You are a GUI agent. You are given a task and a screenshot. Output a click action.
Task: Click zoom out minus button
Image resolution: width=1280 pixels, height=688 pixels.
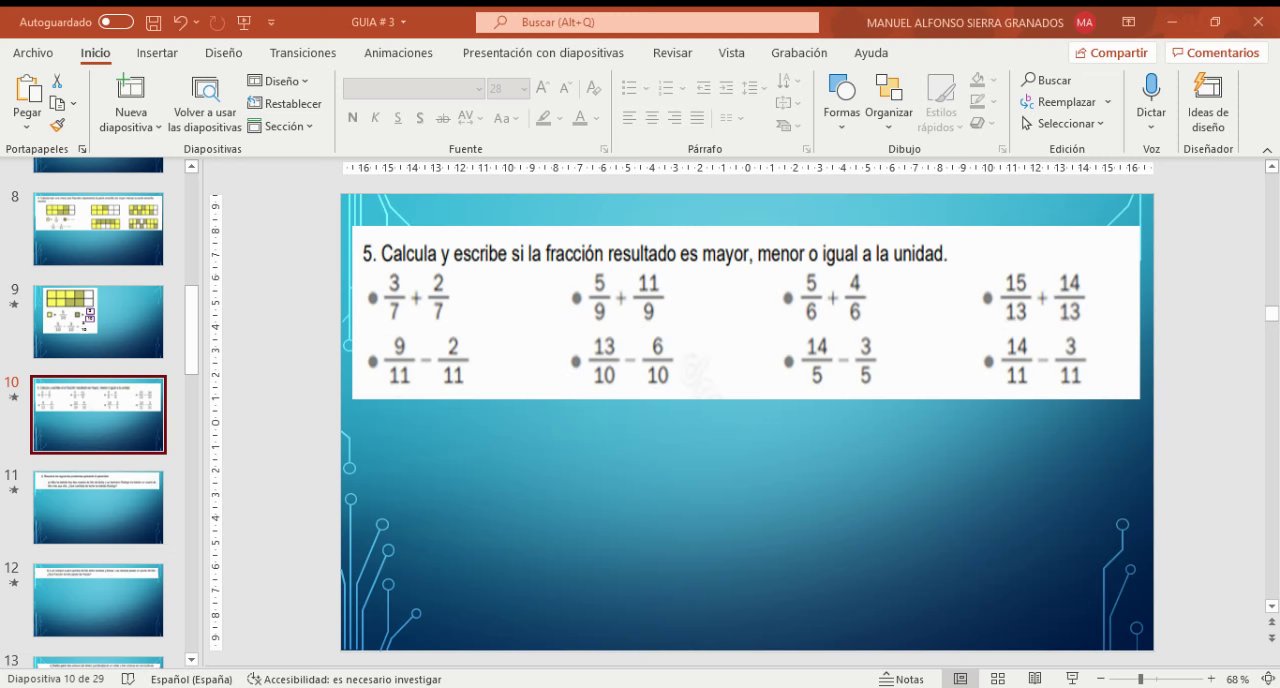coord(1100,679)
